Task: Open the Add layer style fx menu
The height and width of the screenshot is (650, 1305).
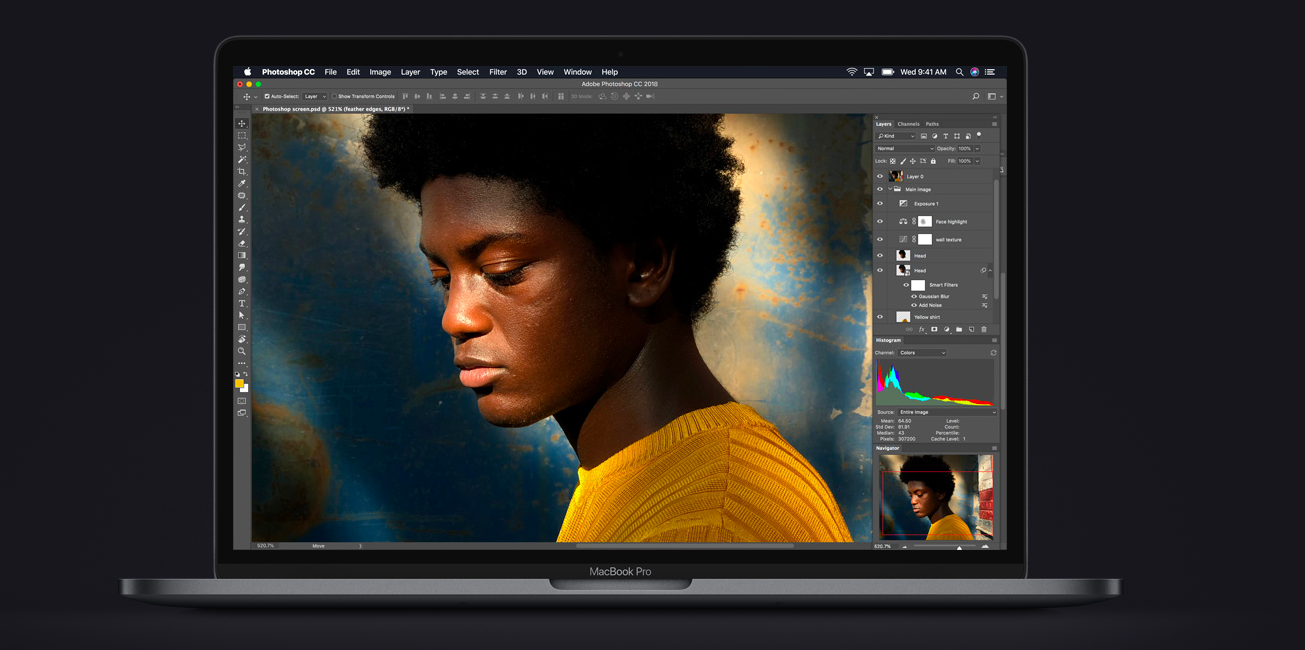Action: tap(921, 329)
